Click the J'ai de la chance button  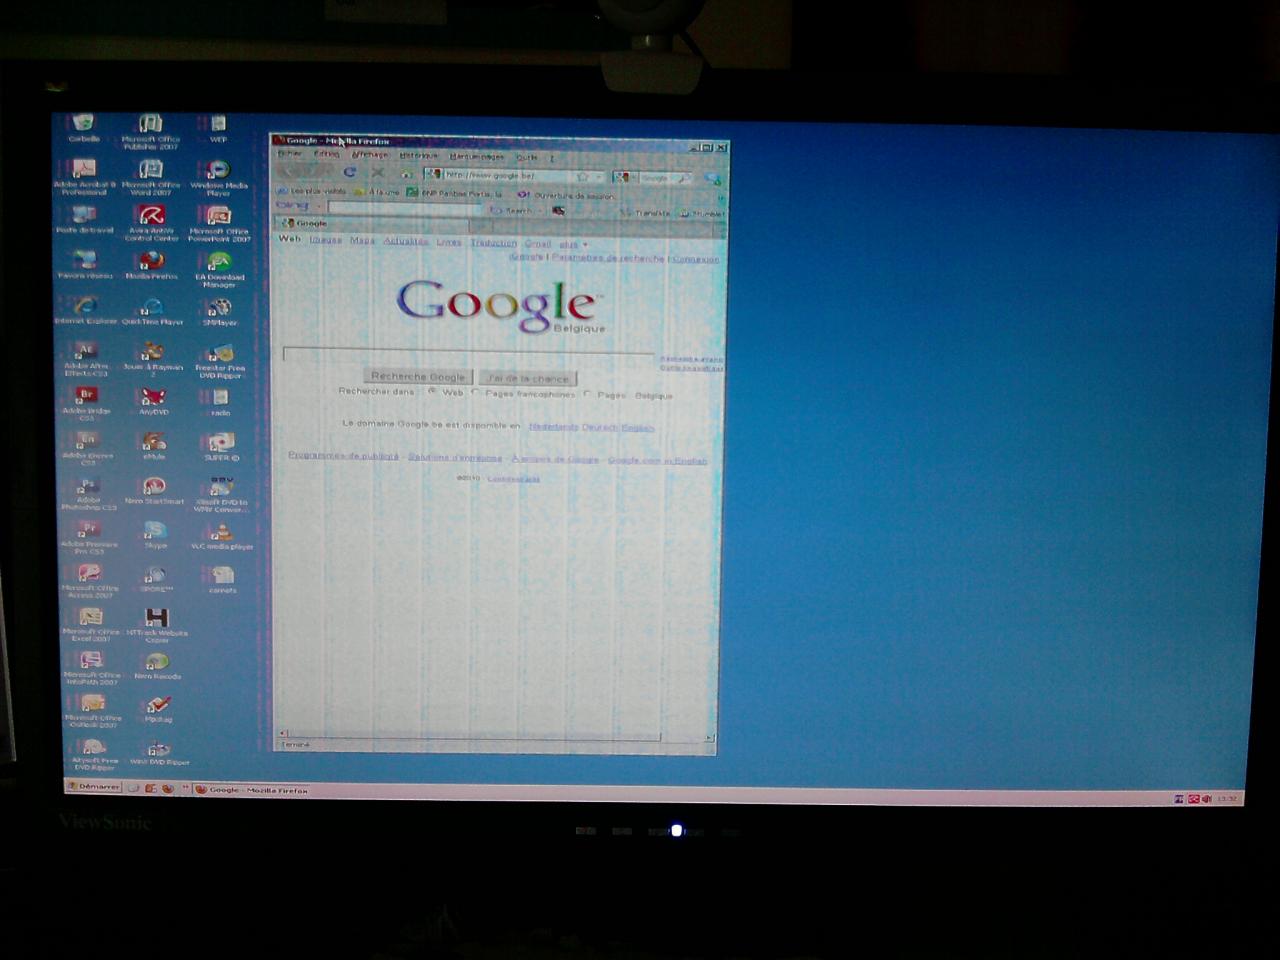[528, 378]
